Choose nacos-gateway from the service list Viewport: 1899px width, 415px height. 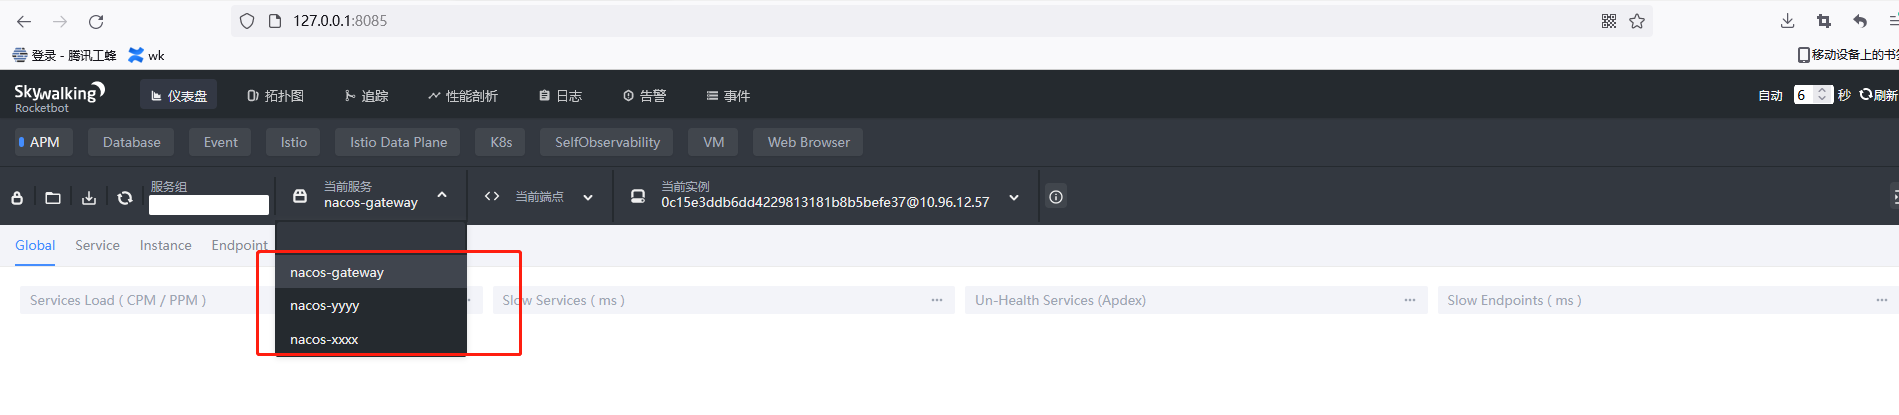[371, 272]
